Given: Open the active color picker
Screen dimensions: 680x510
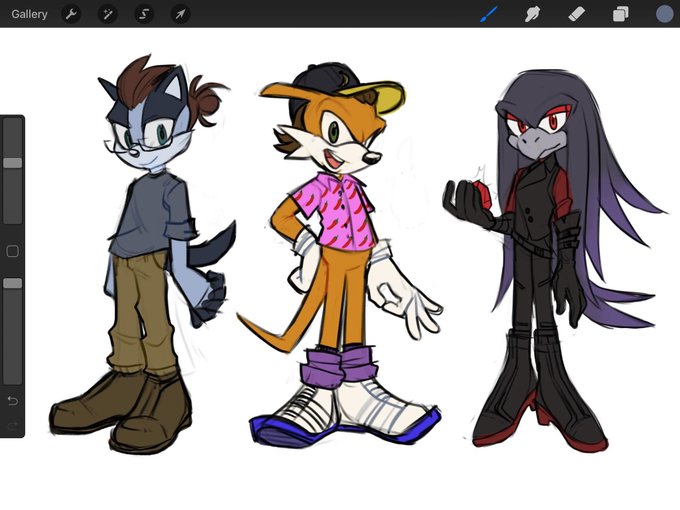Looking at the screenshot, I should [x=664, y=14].
